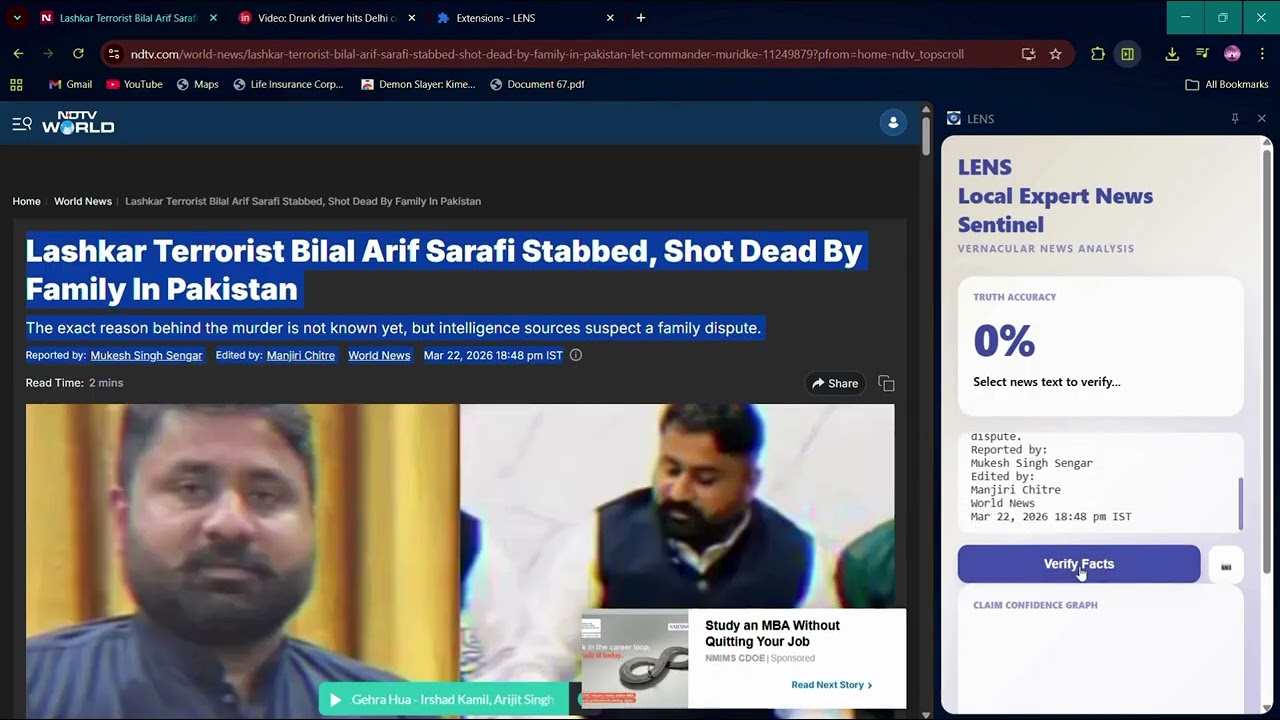Reload the NDTV page
1280x720 pixels.
click(x=78, y=54)
